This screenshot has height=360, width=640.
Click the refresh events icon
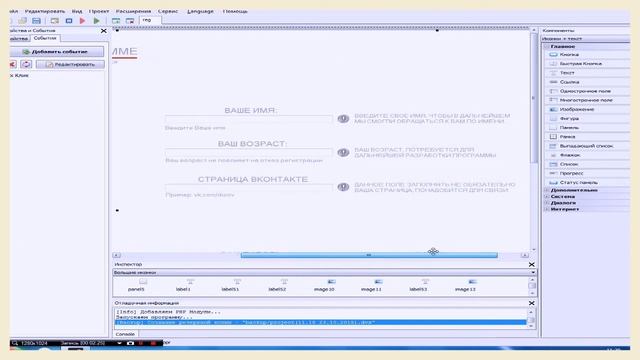(26, 64)
